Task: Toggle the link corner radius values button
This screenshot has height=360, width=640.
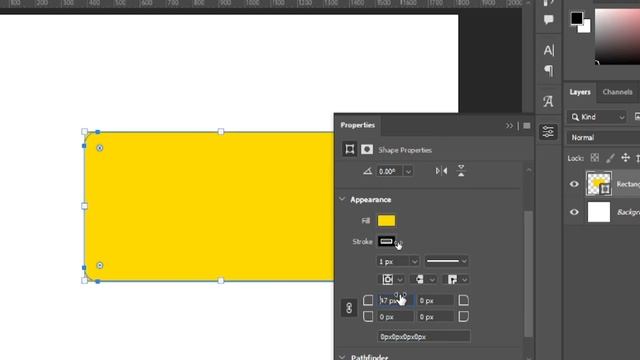Action: pos(349,308)
